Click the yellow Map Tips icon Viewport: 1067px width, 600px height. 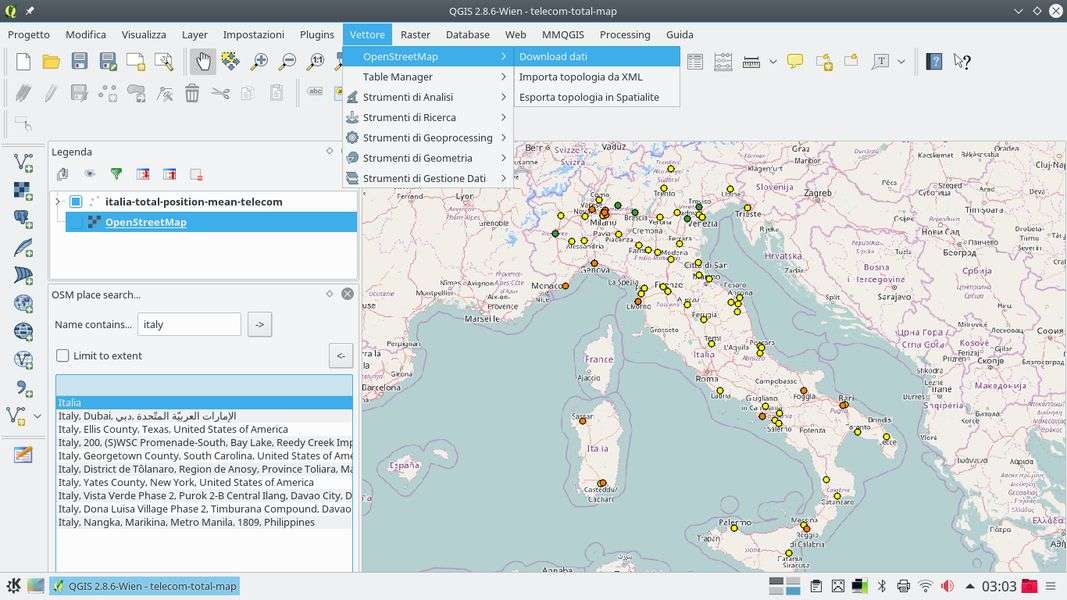point(795,62)
